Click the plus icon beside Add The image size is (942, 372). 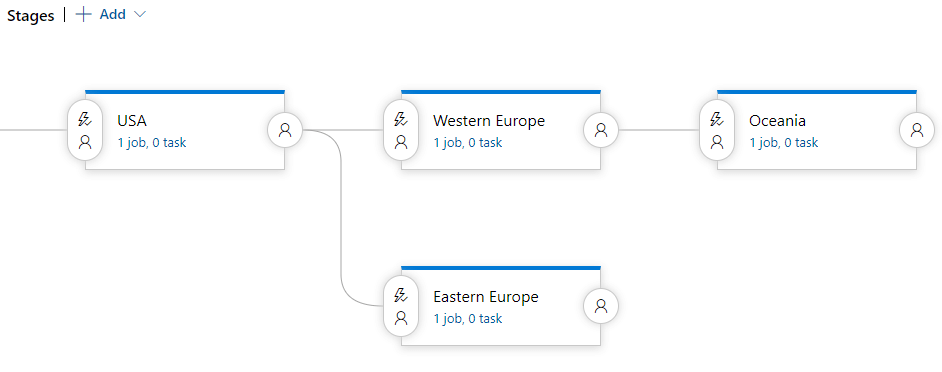tap(84, 14)
